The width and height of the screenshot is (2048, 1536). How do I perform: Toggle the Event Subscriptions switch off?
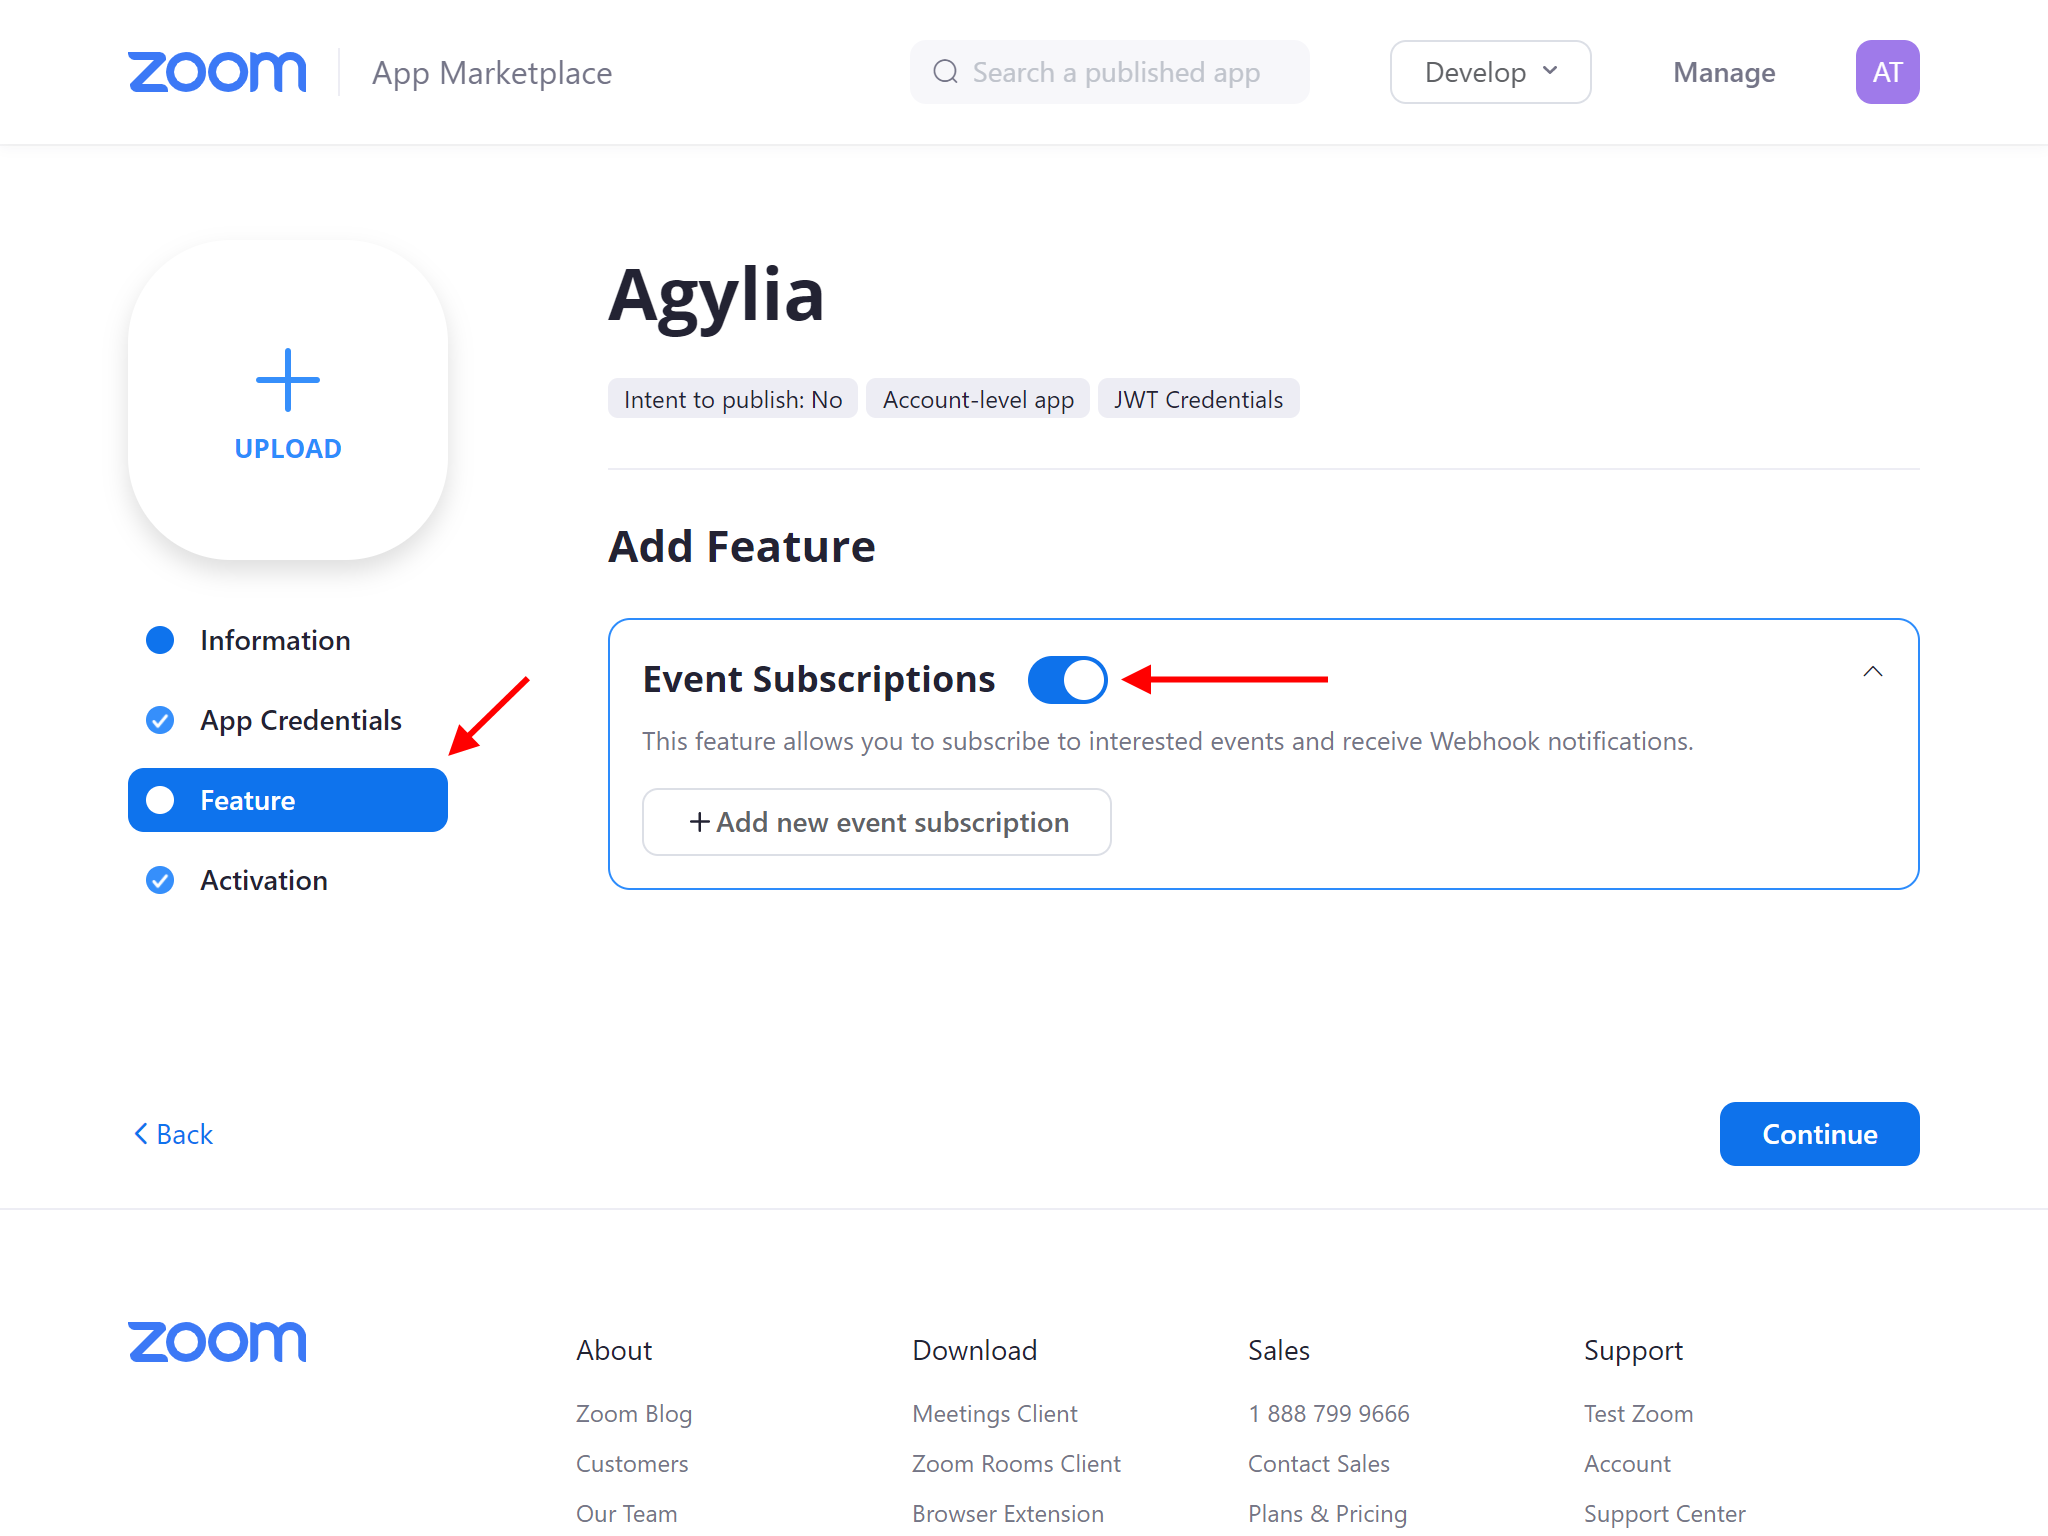1067,680
